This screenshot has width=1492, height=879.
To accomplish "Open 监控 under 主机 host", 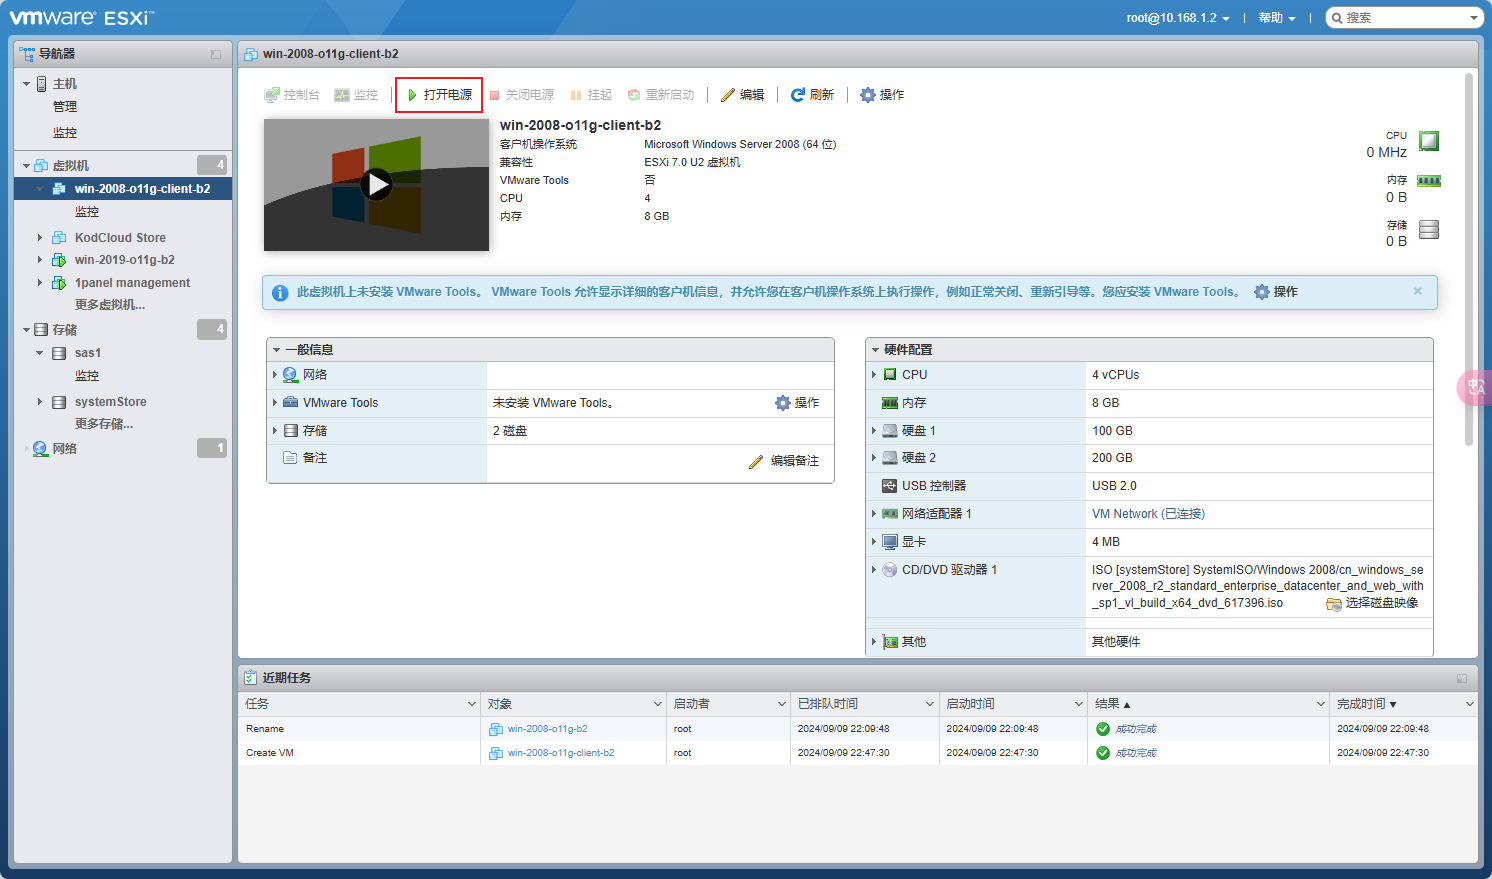I will pos(65,133).
